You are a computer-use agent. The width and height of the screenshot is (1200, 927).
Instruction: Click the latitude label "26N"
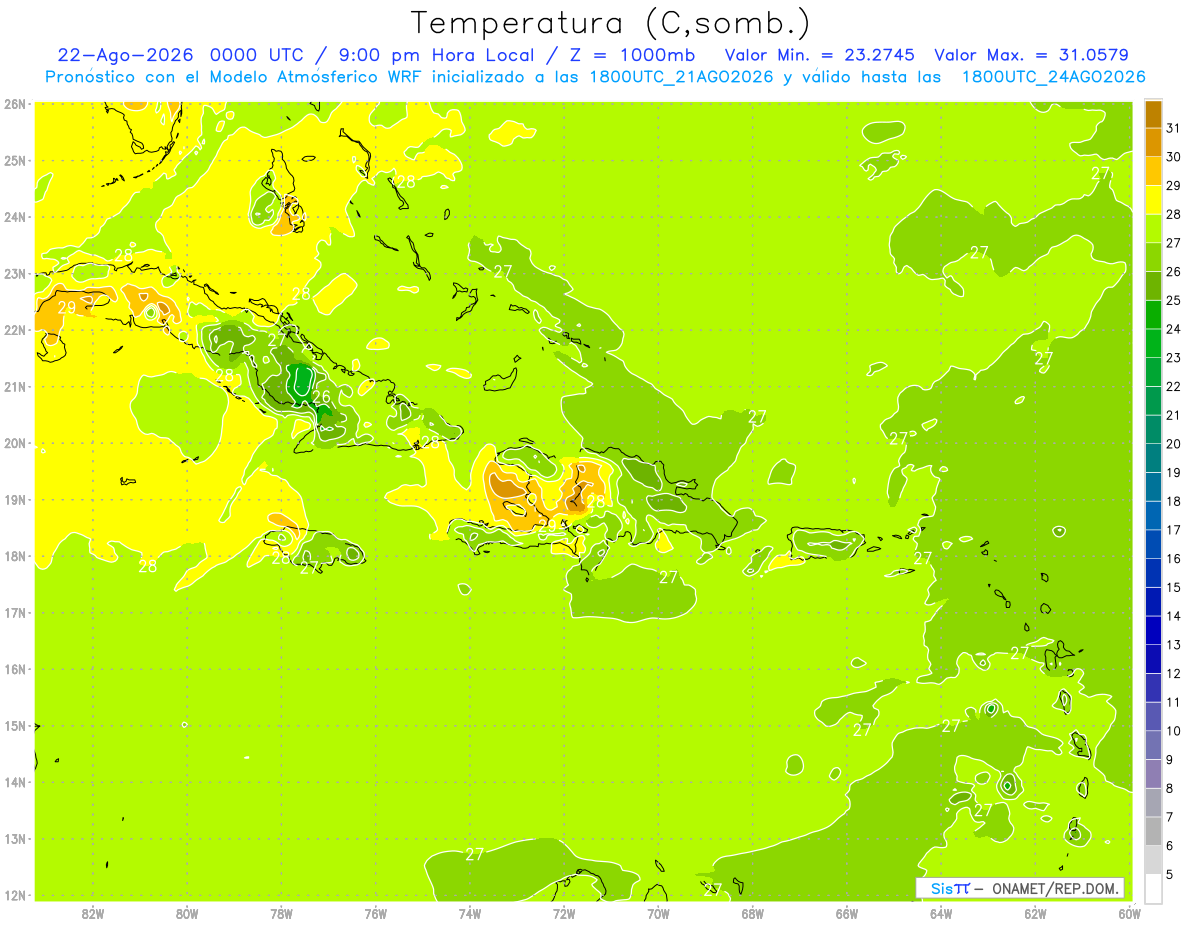pos(15,104)
